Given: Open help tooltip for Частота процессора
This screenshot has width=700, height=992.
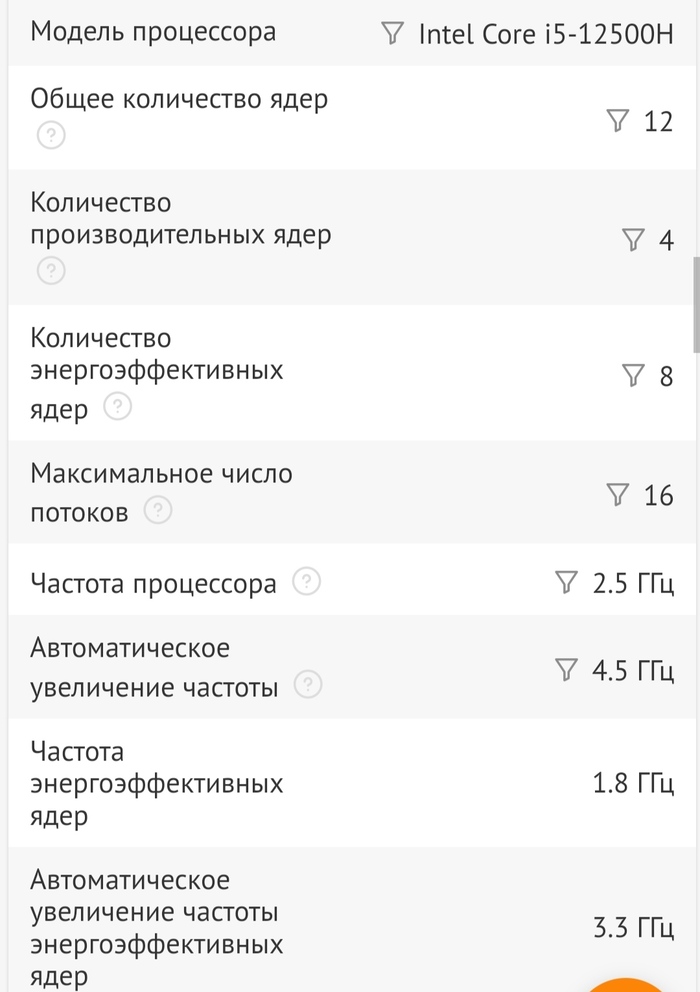Looking at the screenshot, I should (x=307, y=581).
